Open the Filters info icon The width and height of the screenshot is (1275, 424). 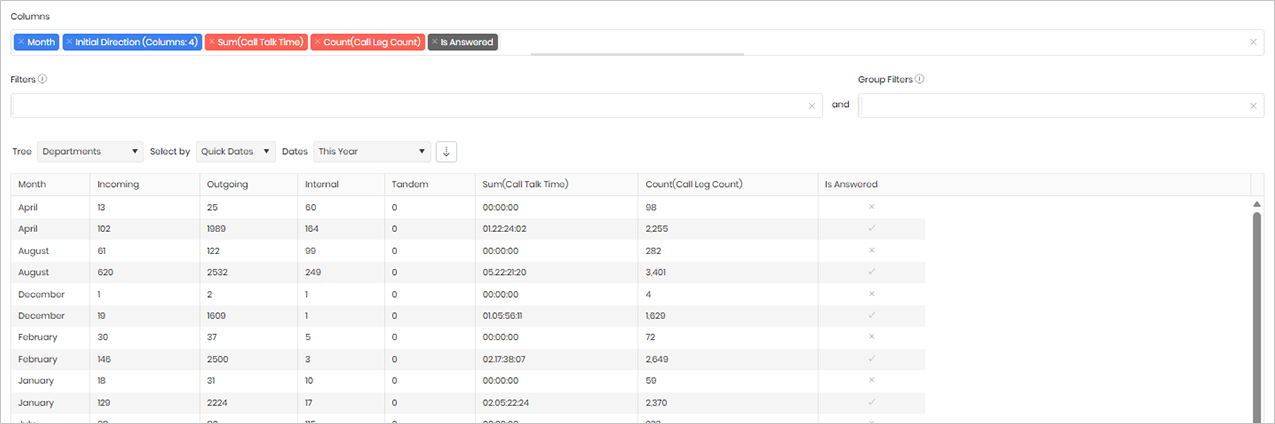pyautogui.click(x=43, y=78)
